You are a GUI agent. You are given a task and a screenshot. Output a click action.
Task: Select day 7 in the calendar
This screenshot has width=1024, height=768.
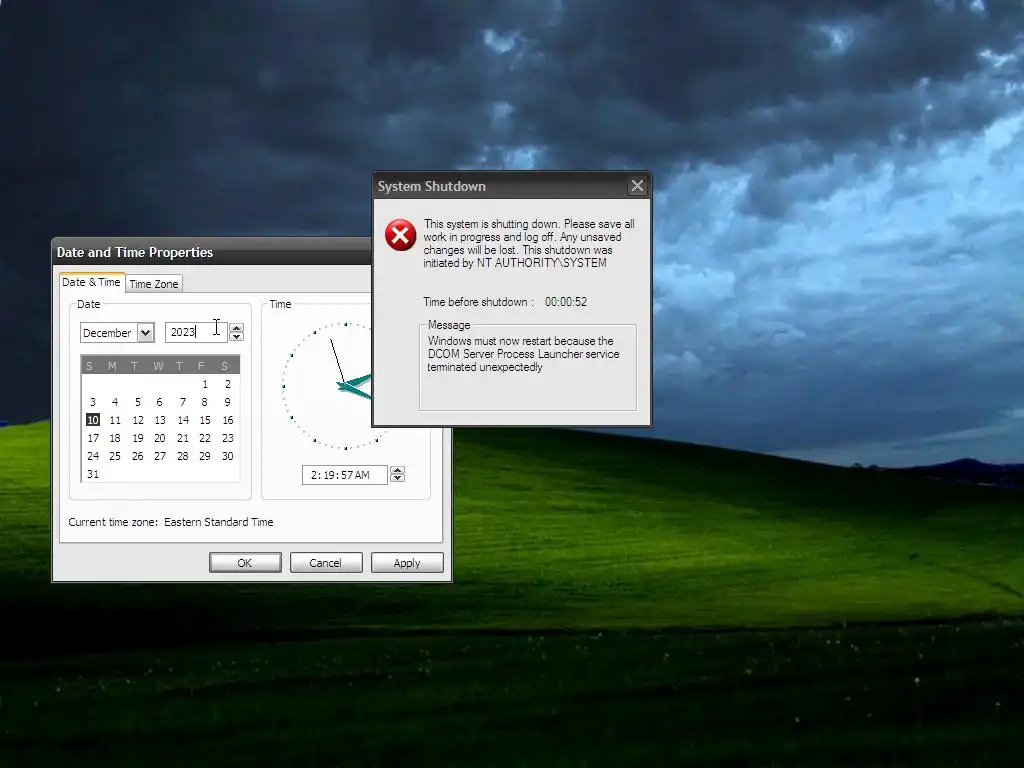click(183, 402)
